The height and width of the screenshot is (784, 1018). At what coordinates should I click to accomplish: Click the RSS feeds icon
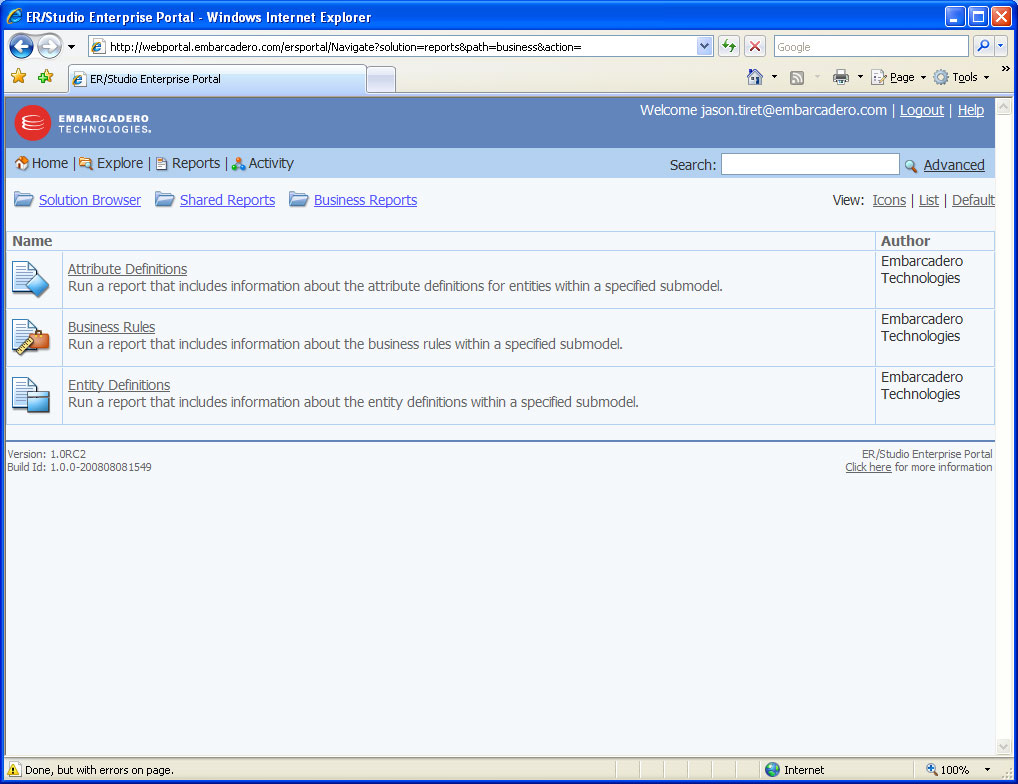pos(797,78)
